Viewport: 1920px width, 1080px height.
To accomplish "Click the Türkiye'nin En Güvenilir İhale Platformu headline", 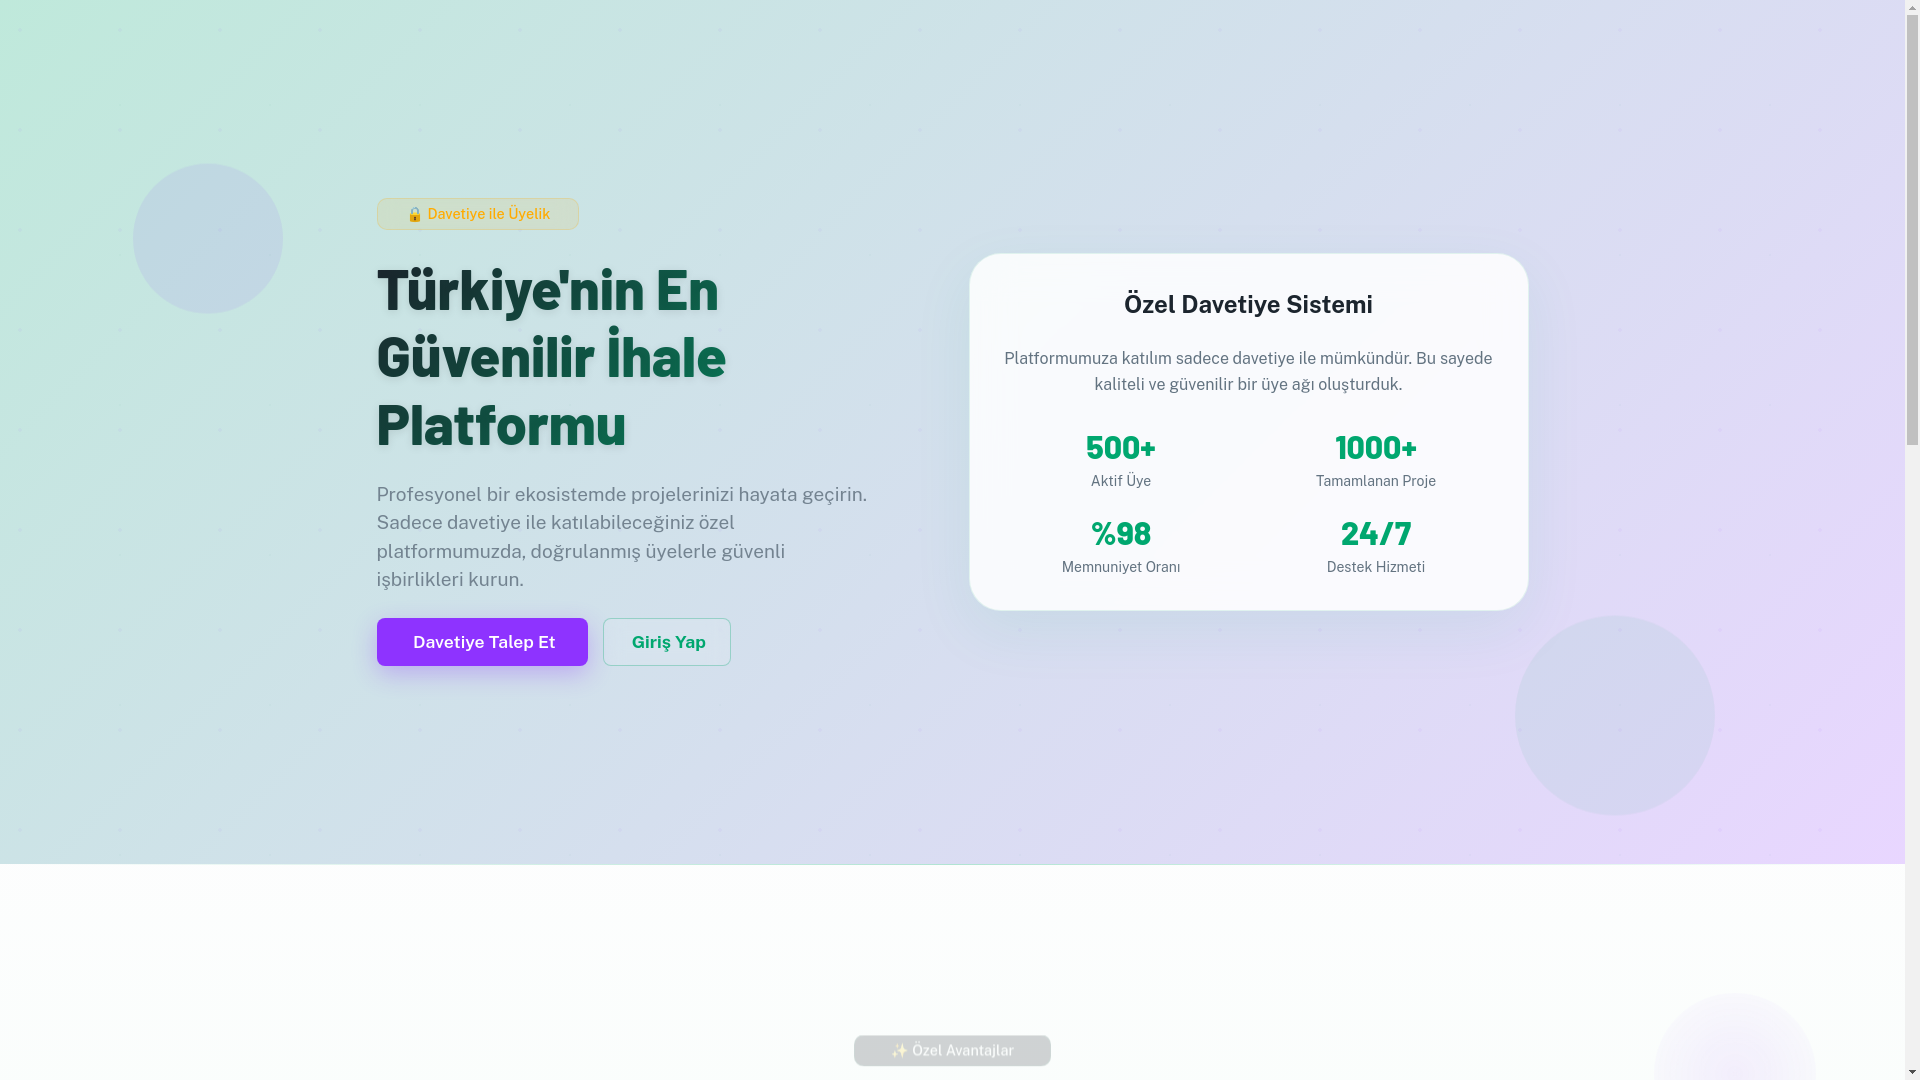I will click(551, 357).
